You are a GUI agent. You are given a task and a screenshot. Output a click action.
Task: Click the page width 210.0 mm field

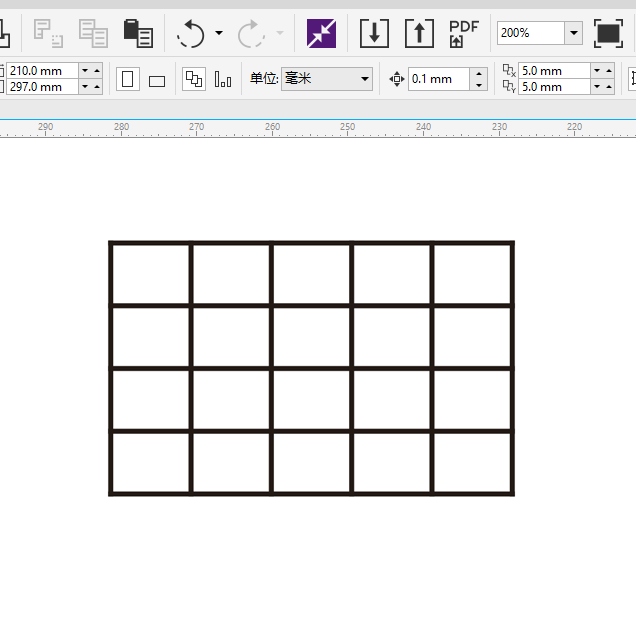click(x=42, y=71)
